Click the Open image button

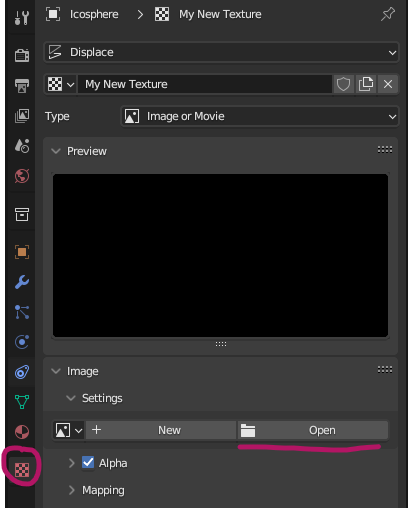[313, 430]
